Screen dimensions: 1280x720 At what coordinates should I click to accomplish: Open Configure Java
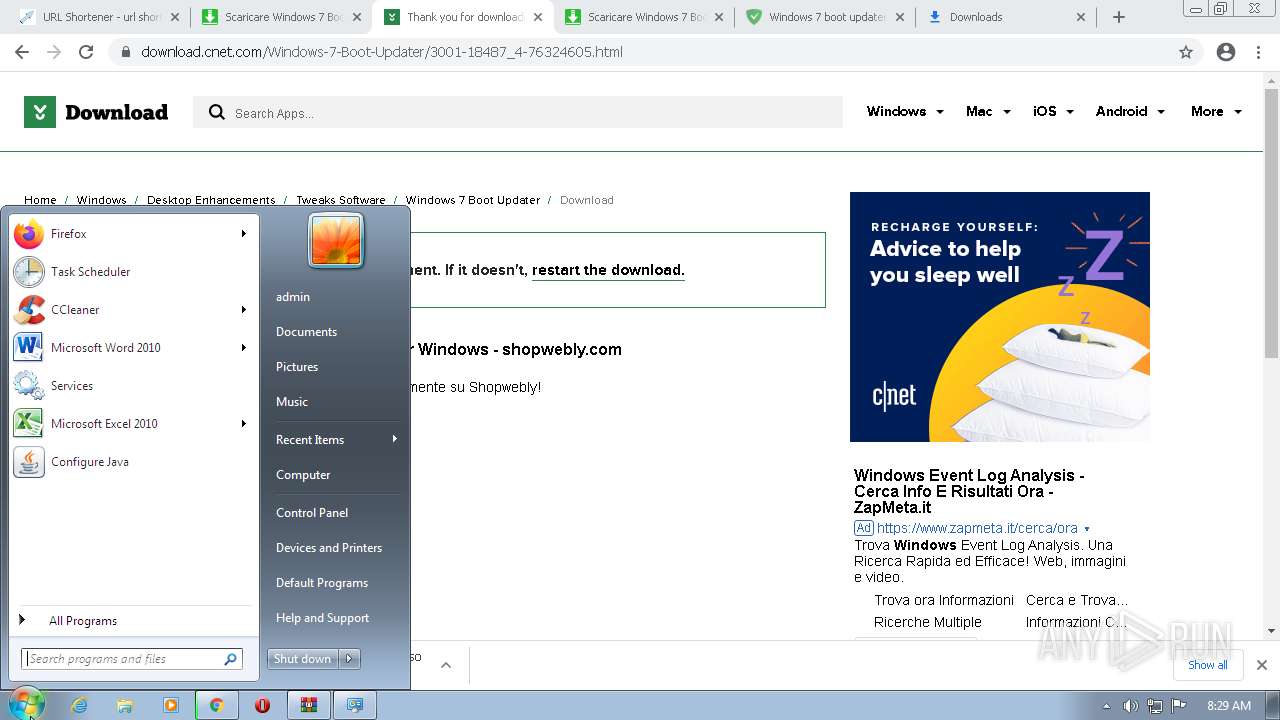(130, 462)
